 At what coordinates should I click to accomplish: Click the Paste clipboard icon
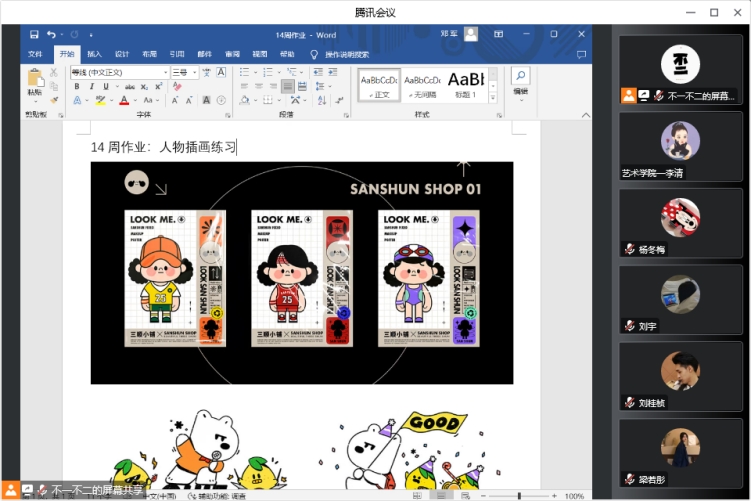tap(35, 78)
